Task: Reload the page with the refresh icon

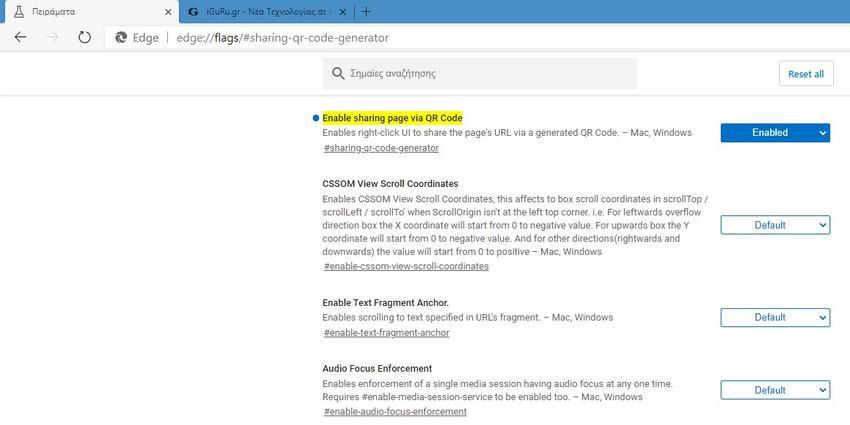Action: pos(84,37)
